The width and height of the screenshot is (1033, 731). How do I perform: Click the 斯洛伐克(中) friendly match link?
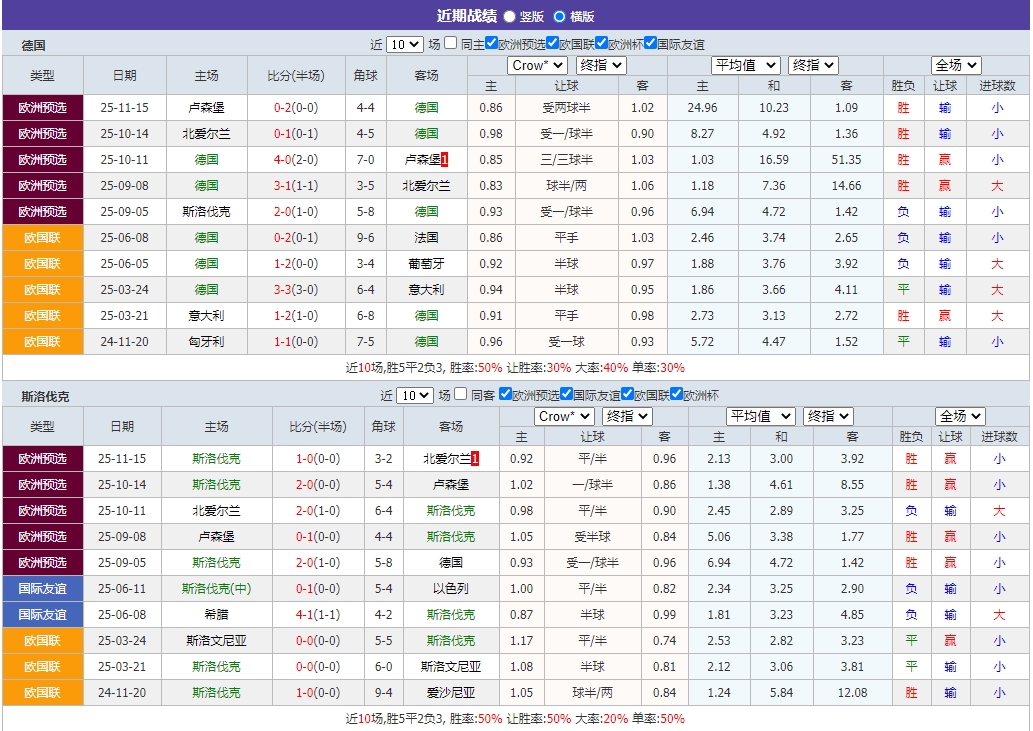217,589
